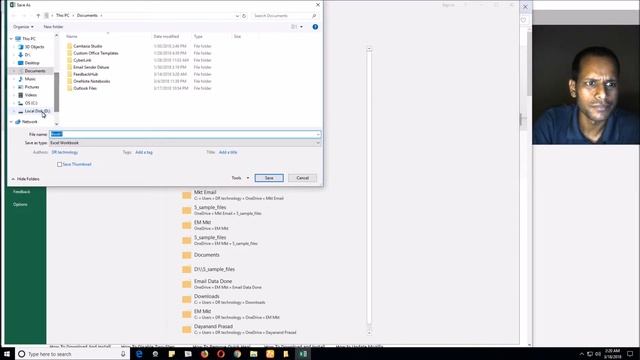Select Videos in the navigation pane
This screenshot has height=360, width=640.
click(31, 95)
